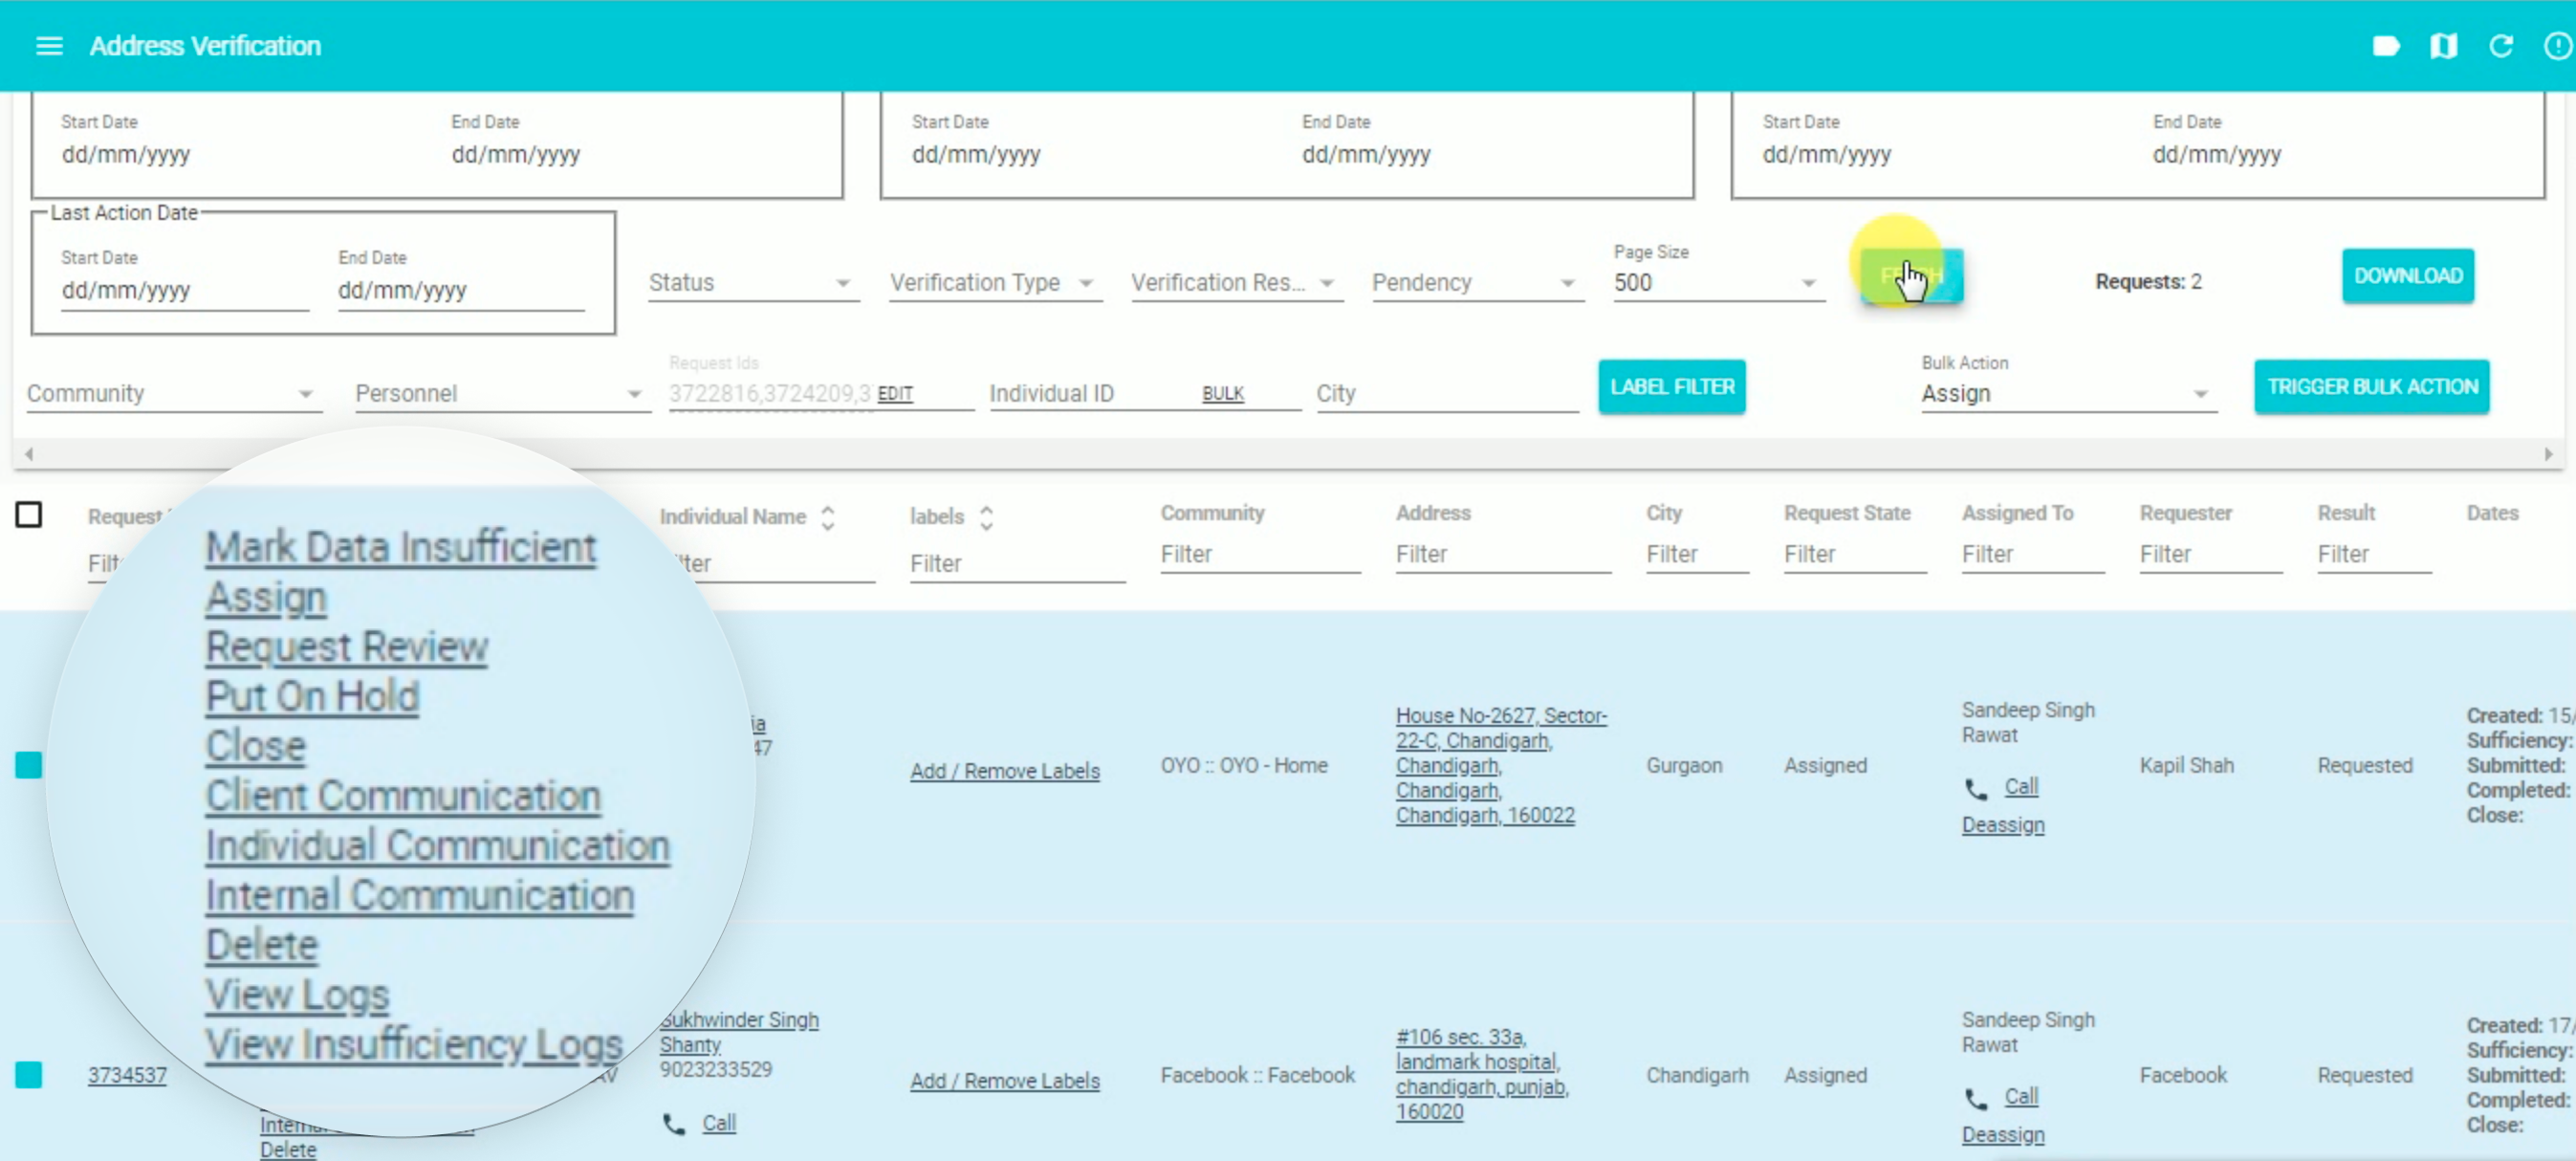Click the City search input field

point(1446,394)
